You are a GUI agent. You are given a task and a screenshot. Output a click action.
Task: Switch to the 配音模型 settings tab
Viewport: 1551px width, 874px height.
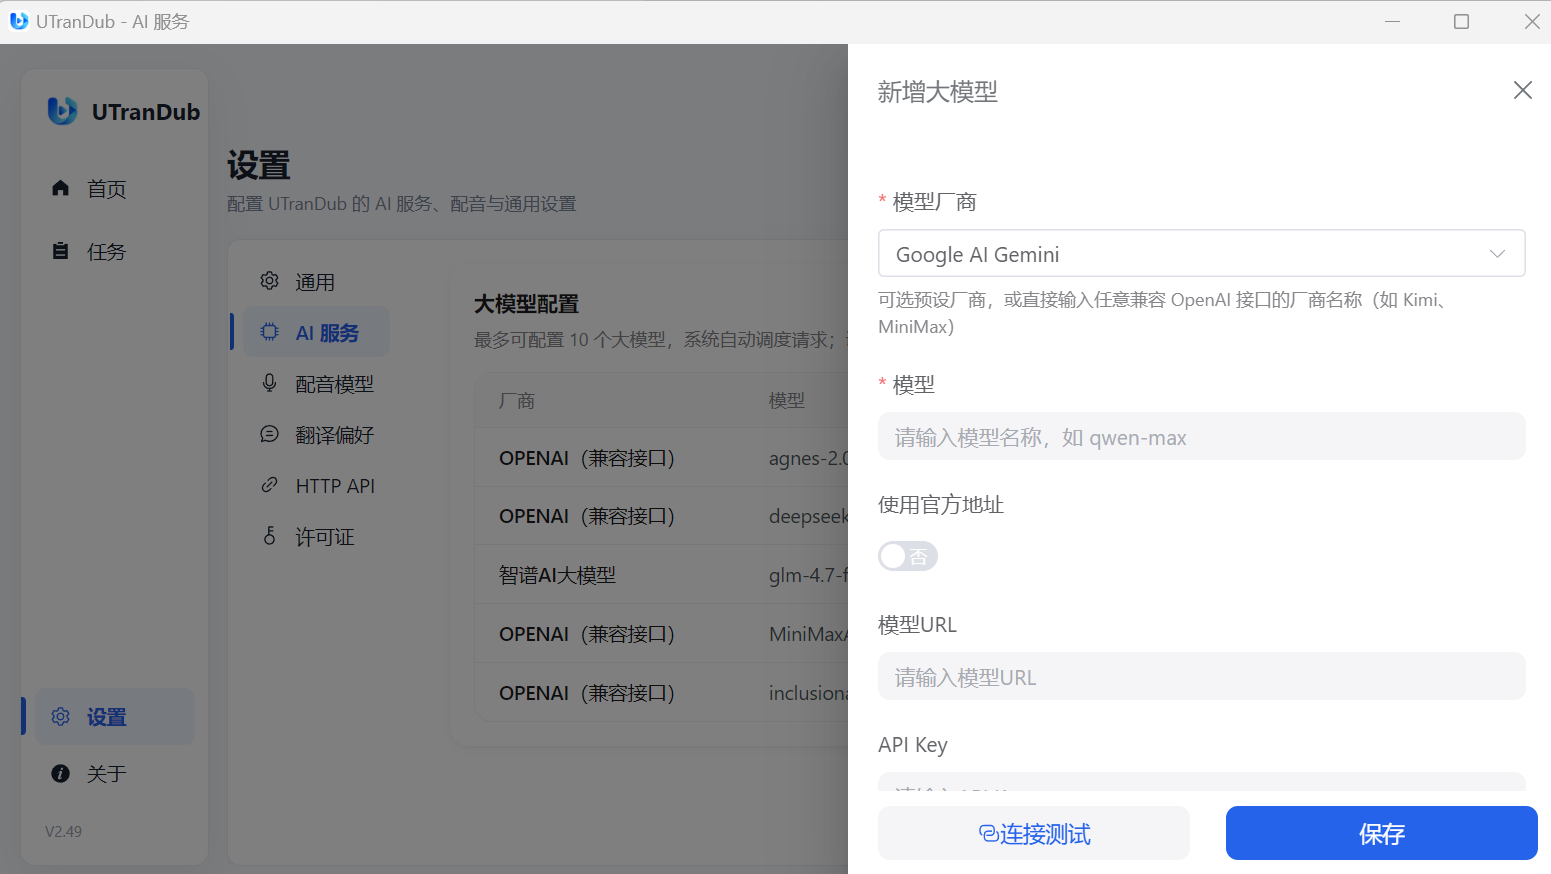tap(317, 384)
